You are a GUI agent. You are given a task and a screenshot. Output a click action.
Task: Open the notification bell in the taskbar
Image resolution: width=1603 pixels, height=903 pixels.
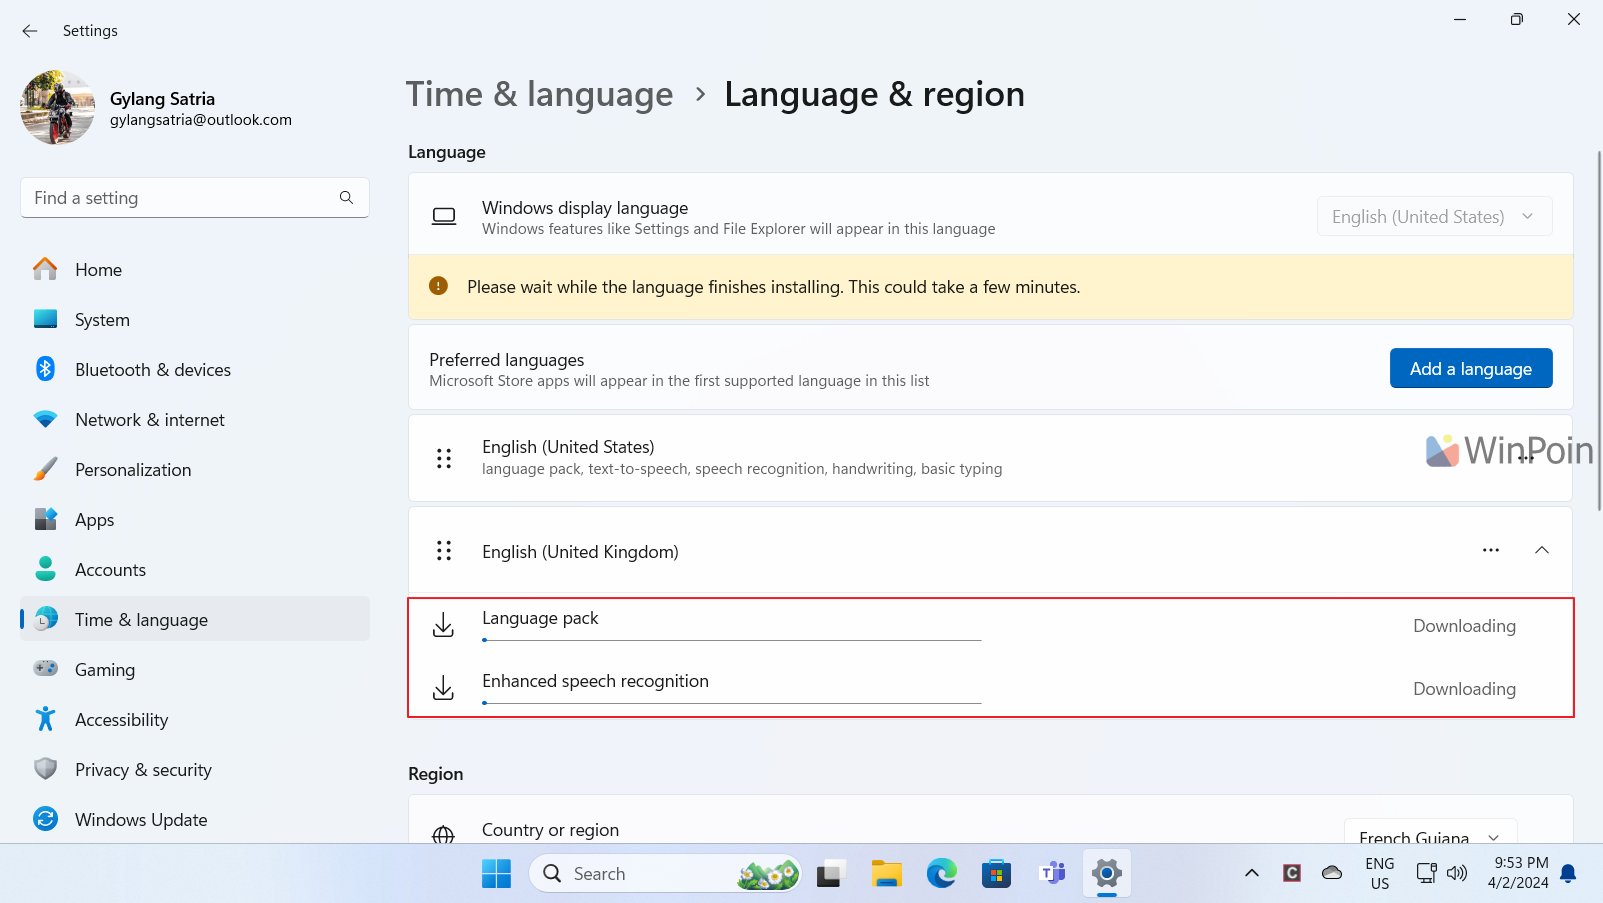[1568, 874]
